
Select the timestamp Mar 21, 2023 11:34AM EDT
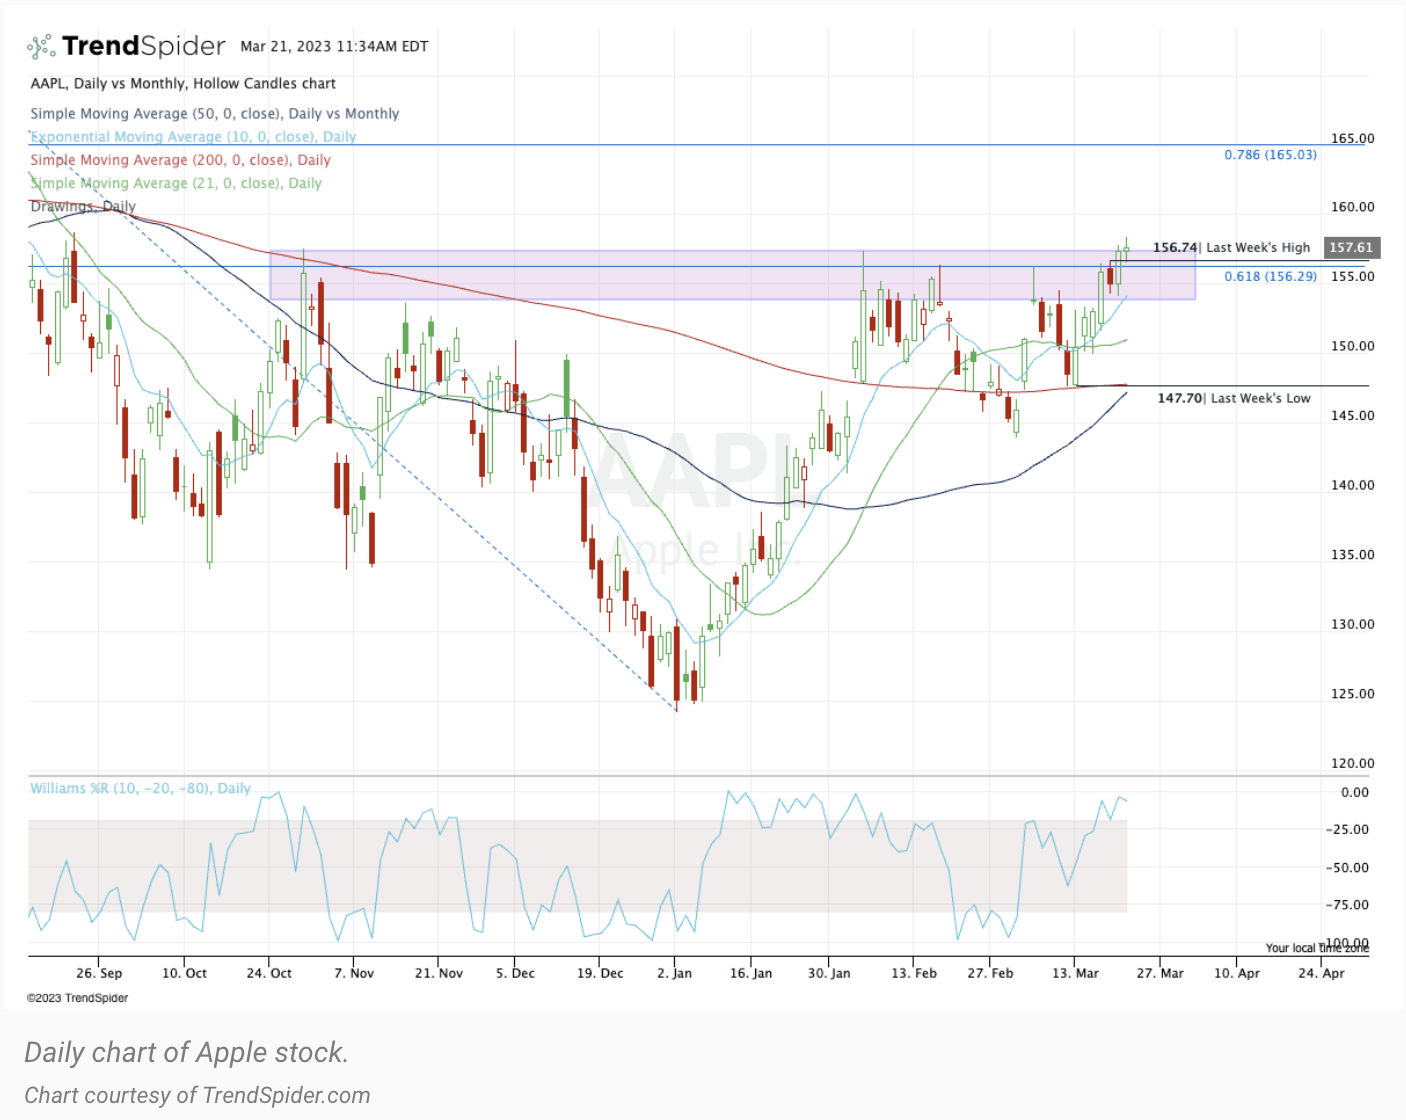[x=334, y=46]
